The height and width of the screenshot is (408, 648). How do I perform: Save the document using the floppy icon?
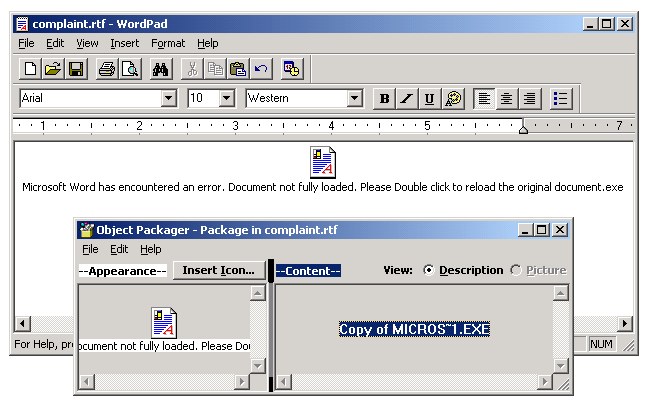pos(75,69)
